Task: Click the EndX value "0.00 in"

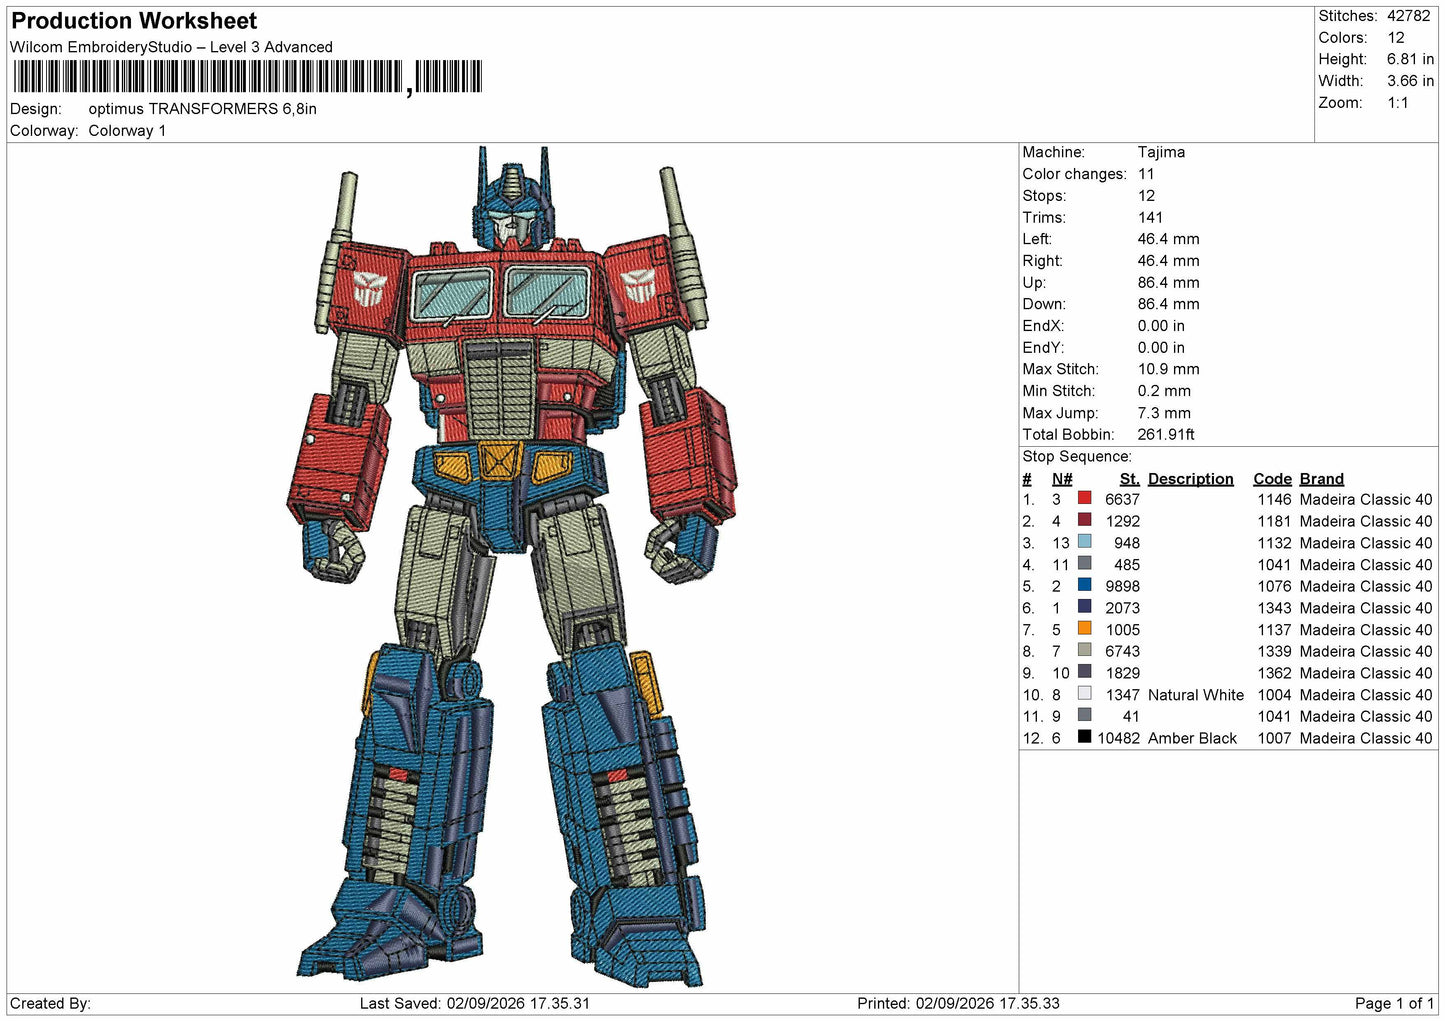Action: [1161, 326]
